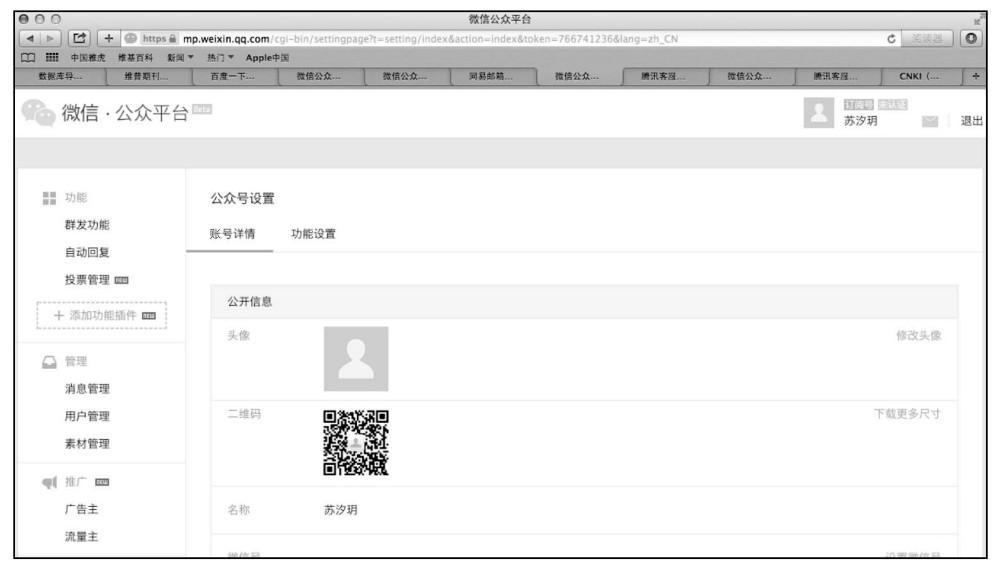The image size is (994, 567).
Task: Click 退出 to log out
Action: [971, 121]
